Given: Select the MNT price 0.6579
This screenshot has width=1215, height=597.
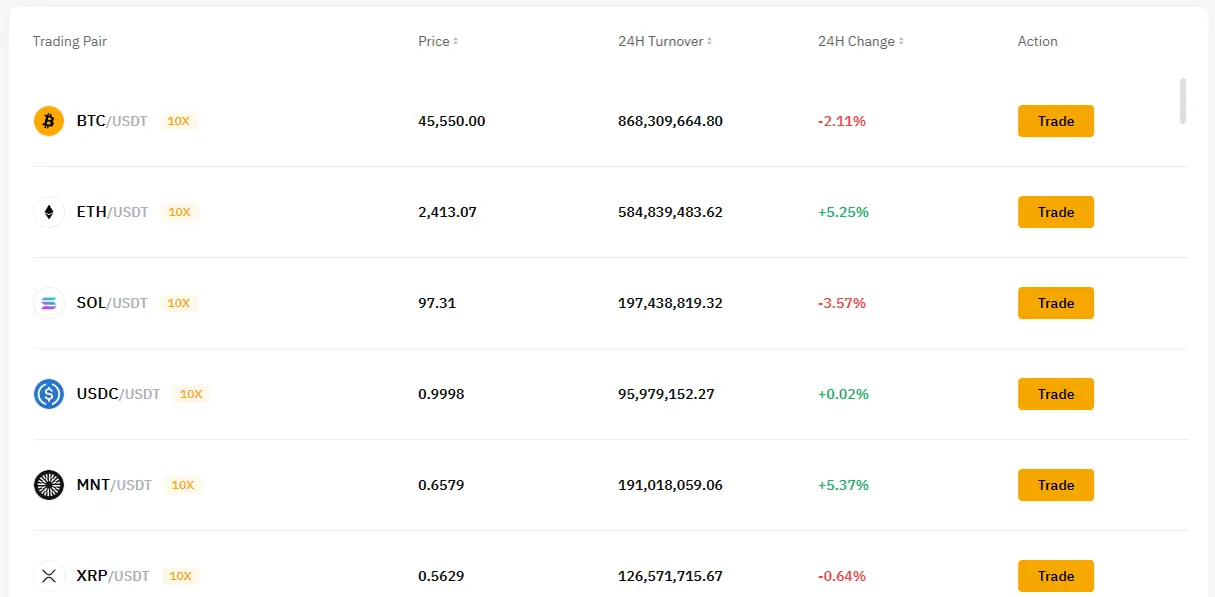Looking at the screenshot, I should click(x=441, y=485).
